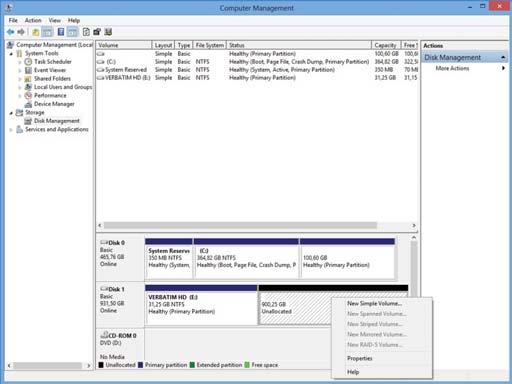Select the (C:) partition block on Disk 0
This screenshot has height=384, width=512.
(x=246, y=258)
